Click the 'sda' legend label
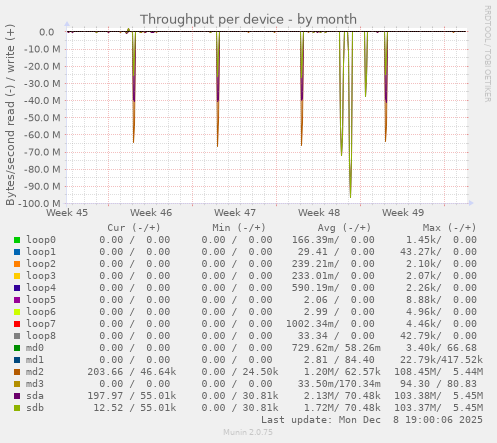 [x=35, y=396]
